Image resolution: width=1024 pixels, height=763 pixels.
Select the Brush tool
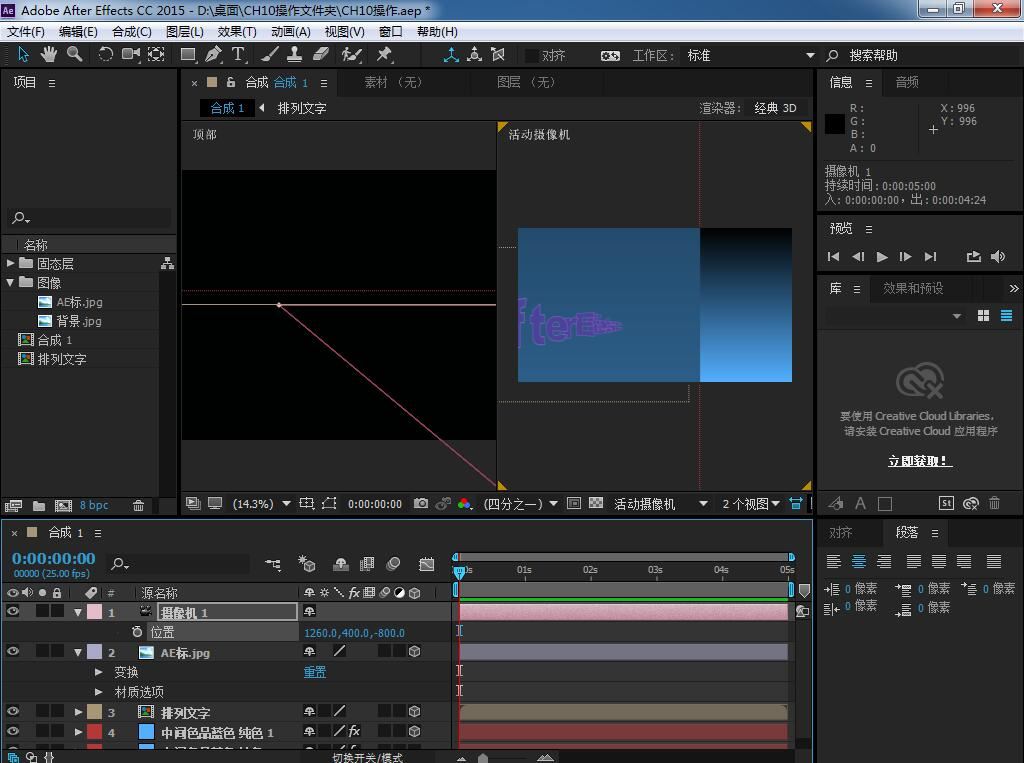coord(270,54)
